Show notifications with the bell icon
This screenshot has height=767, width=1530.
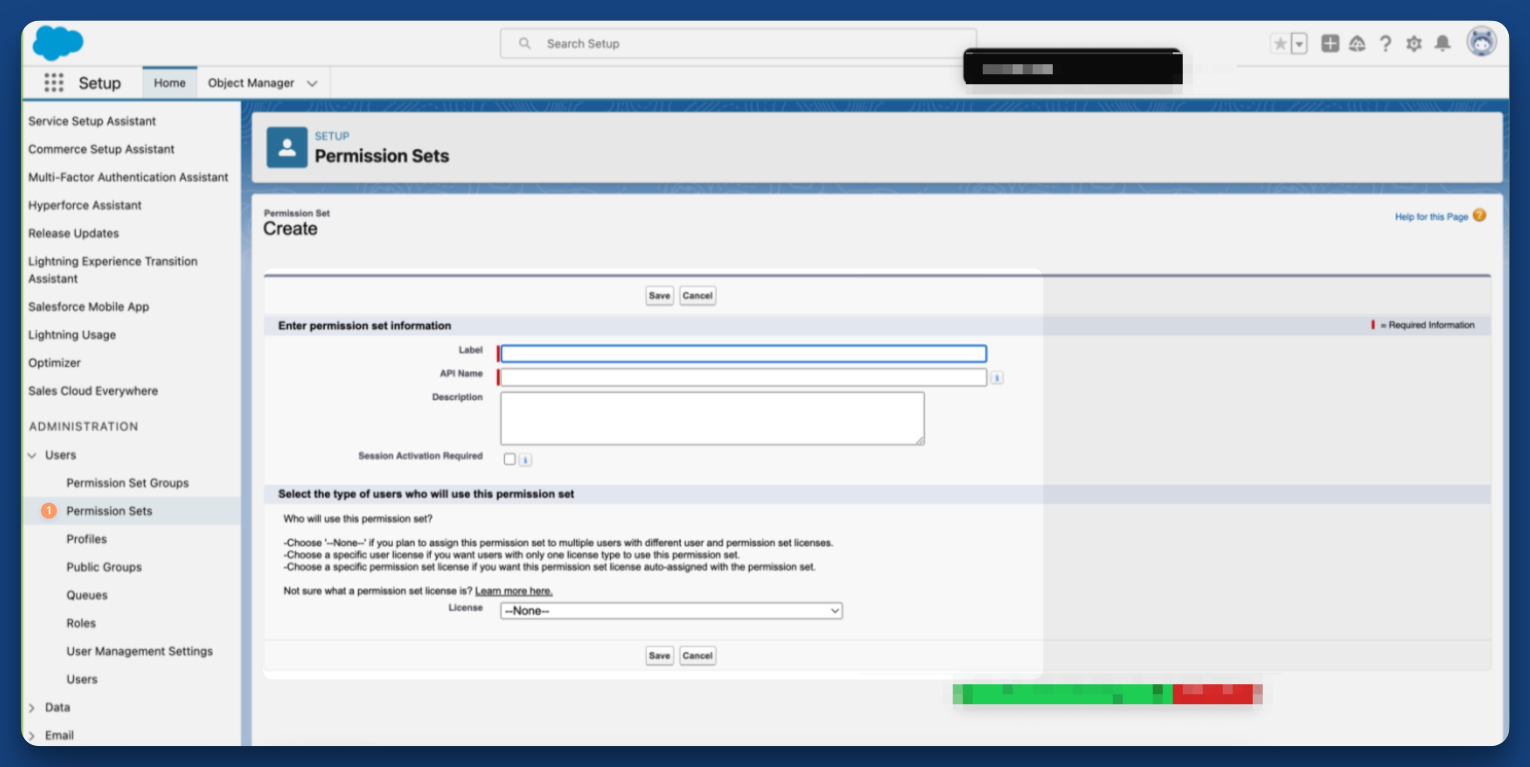pos(1442,44)
